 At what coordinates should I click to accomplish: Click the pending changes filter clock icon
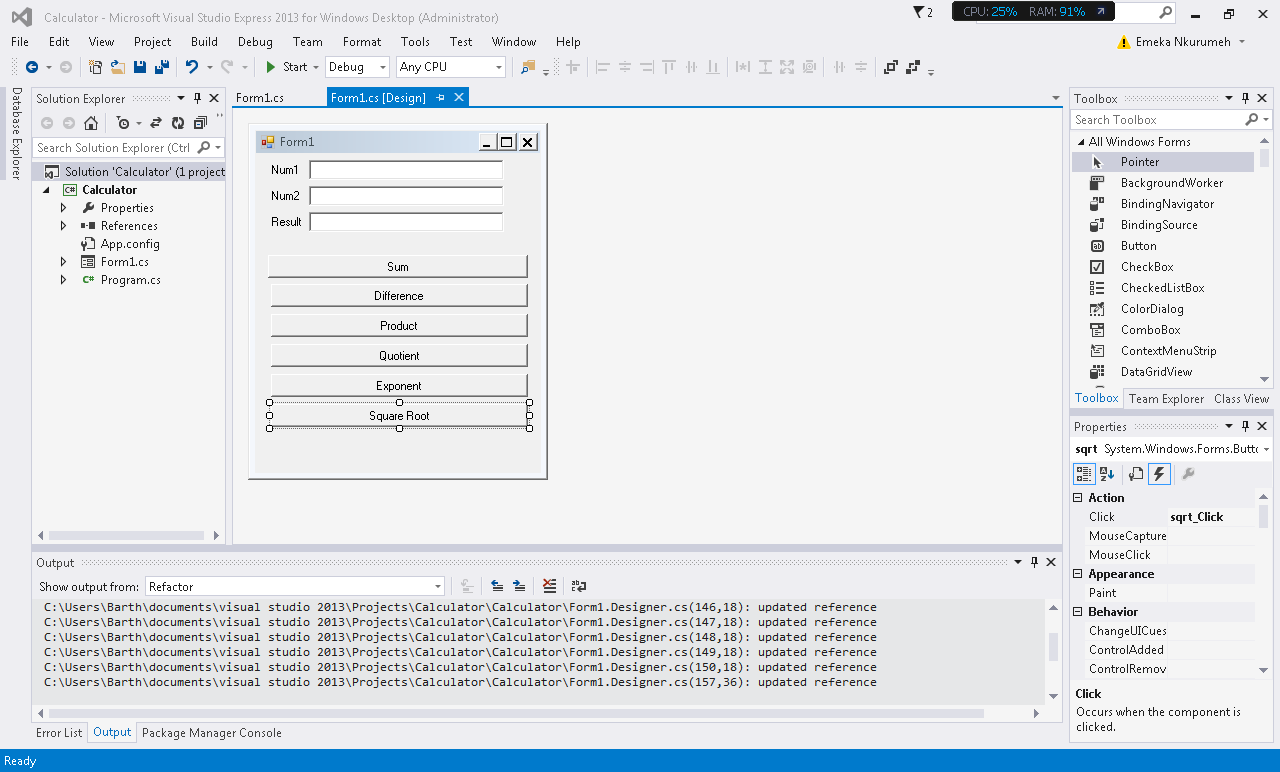(123, 123)
